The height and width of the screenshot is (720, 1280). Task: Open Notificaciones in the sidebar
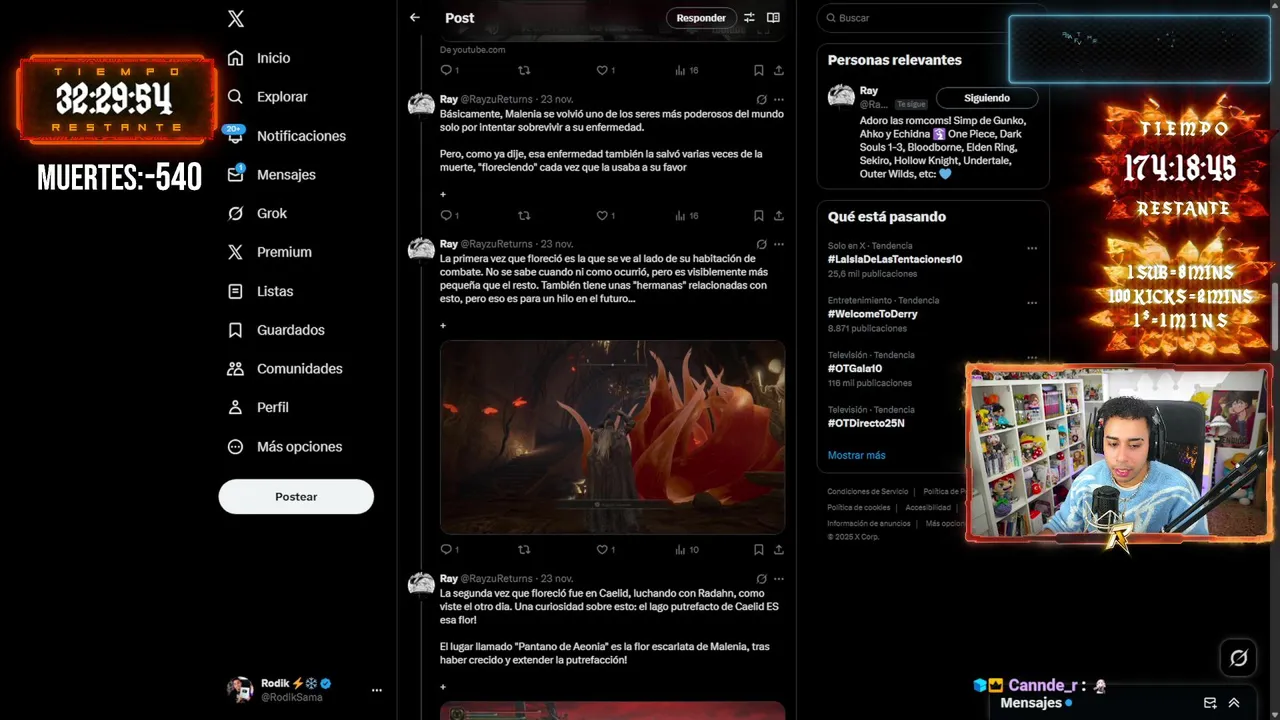pyautogui.click(x=286, y=136)
